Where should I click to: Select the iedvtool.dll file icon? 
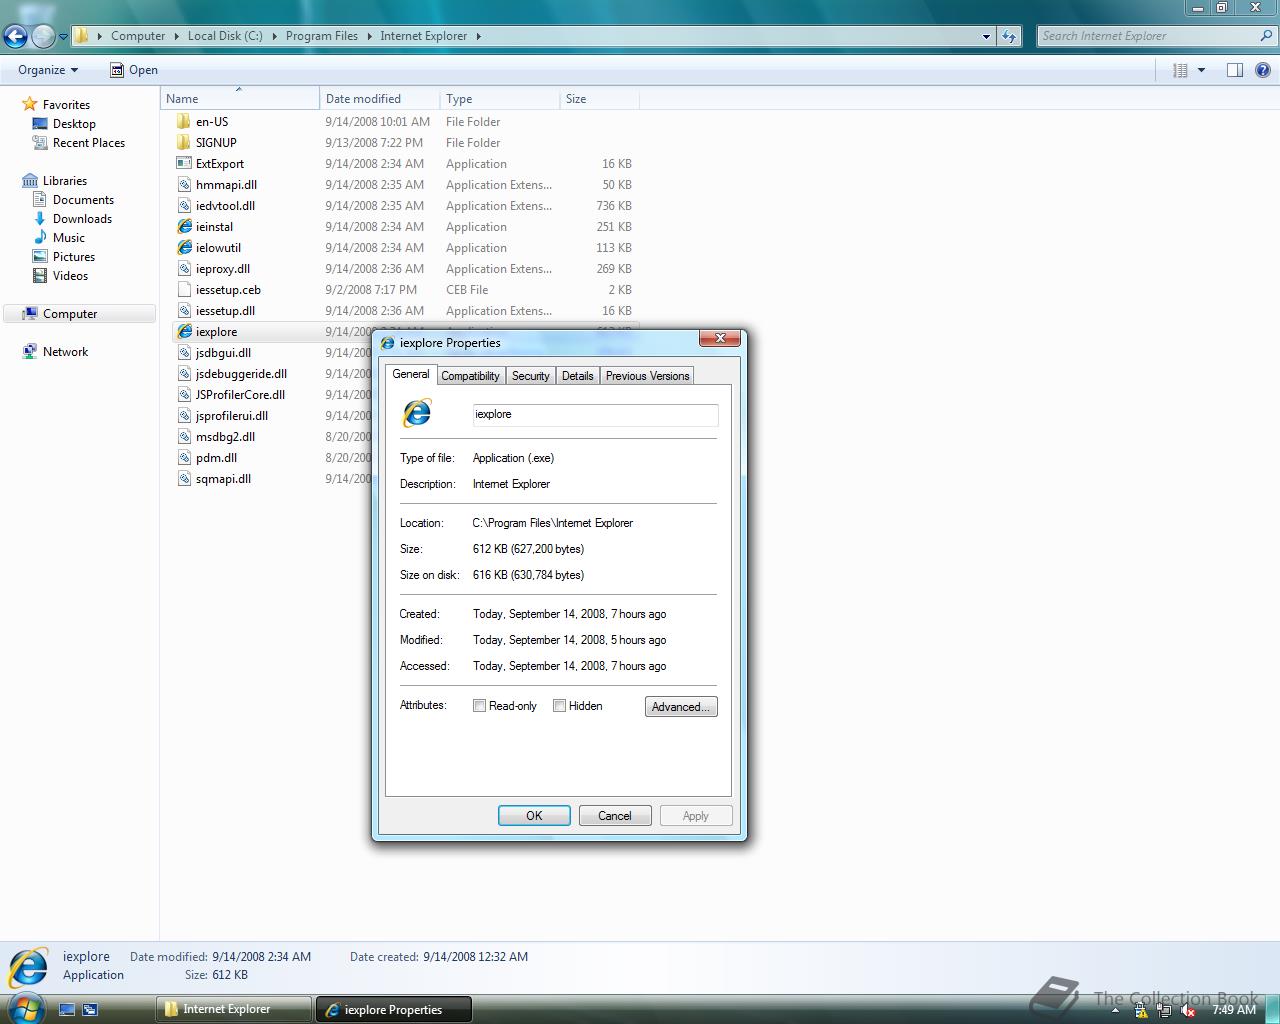tap(184, 206)
